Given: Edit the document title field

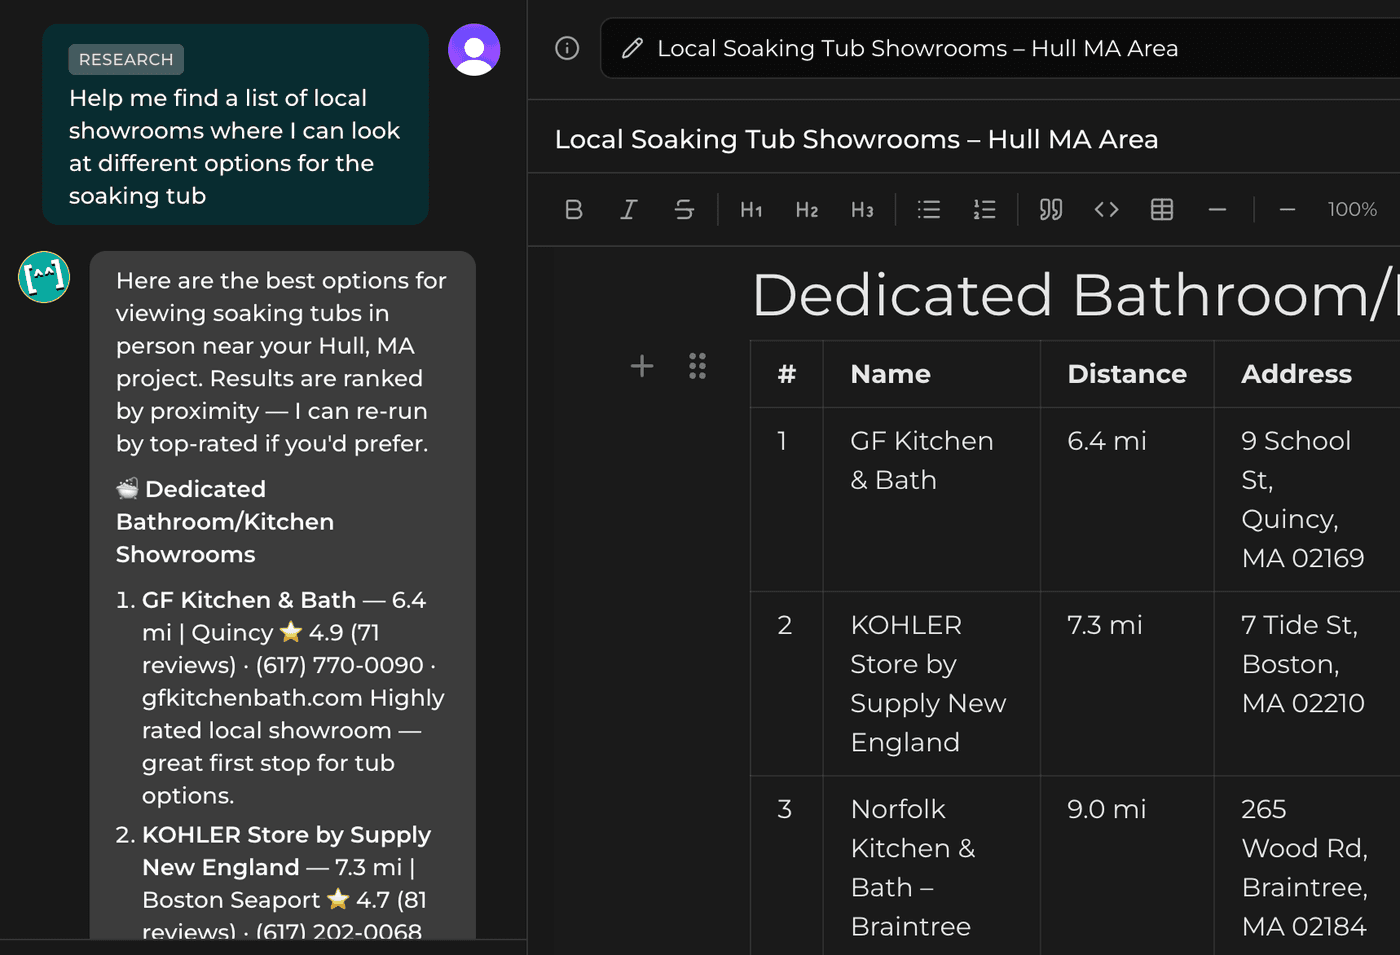Looking at the screenshot, I should coord(1000,48).
